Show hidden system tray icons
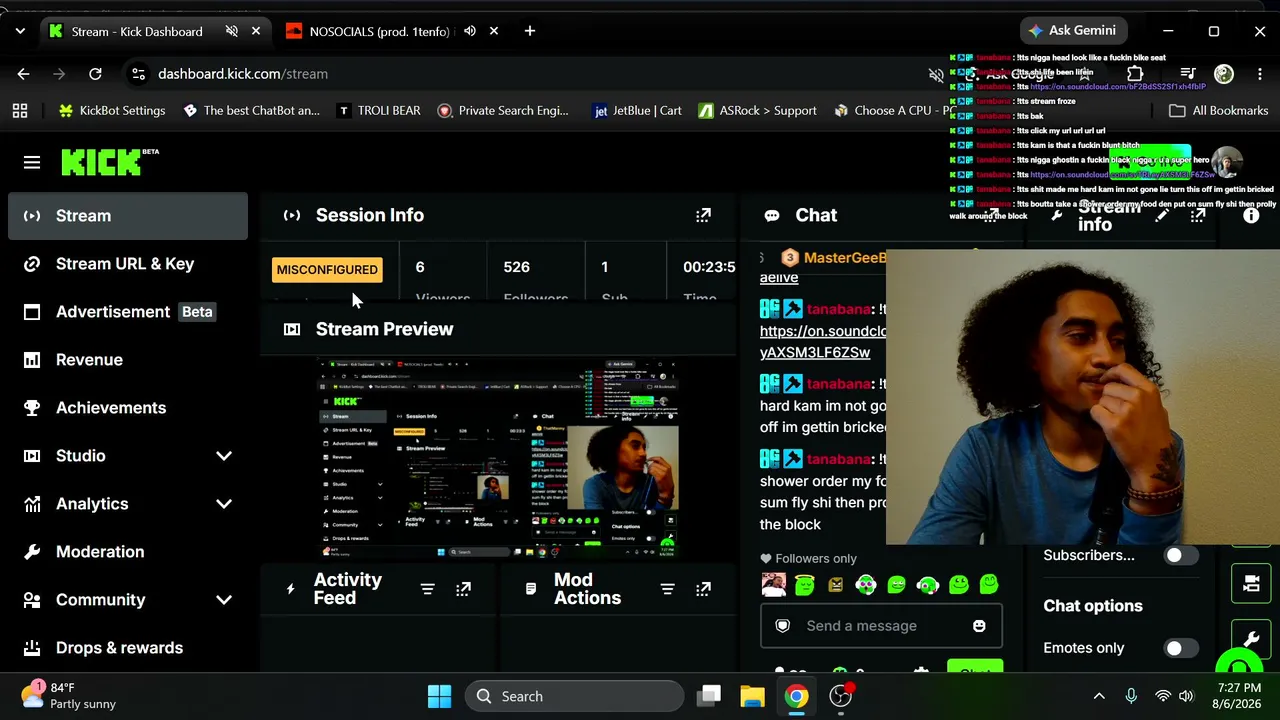The image size is (1280, 720). pos(1099,696)
